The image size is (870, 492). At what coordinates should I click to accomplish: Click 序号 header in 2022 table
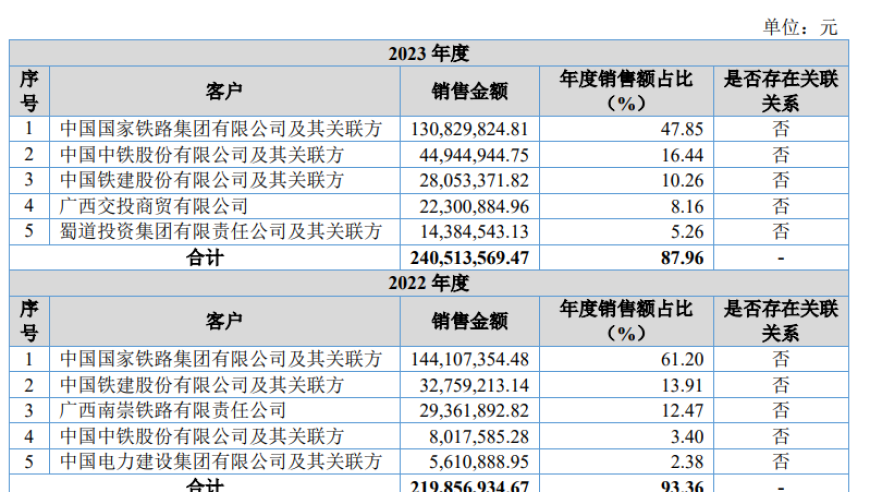point(29,321)
